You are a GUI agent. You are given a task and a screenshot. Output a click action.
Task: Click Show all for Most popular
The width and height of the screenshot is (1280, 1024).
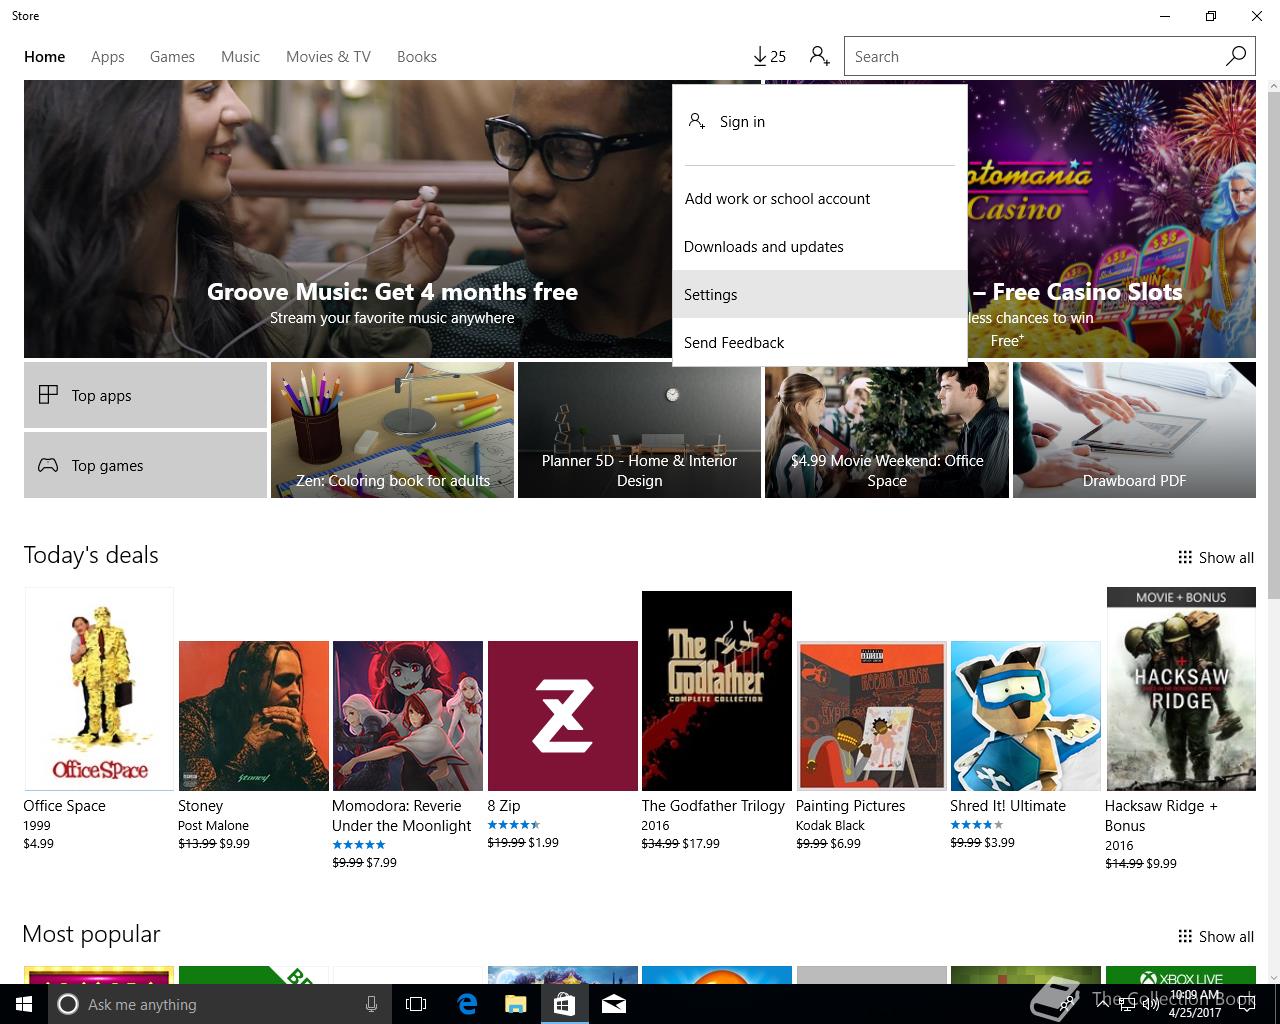(x=1215, y=937)
